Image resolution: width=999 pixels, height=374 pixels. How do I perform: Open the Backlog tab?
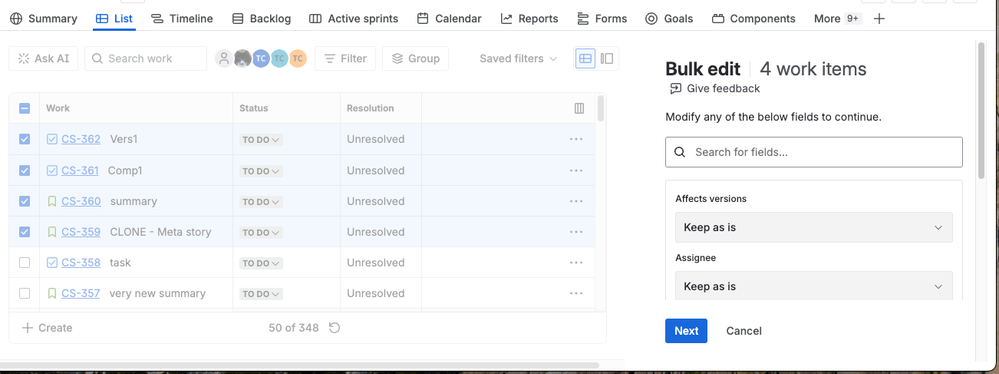point(261,18)
